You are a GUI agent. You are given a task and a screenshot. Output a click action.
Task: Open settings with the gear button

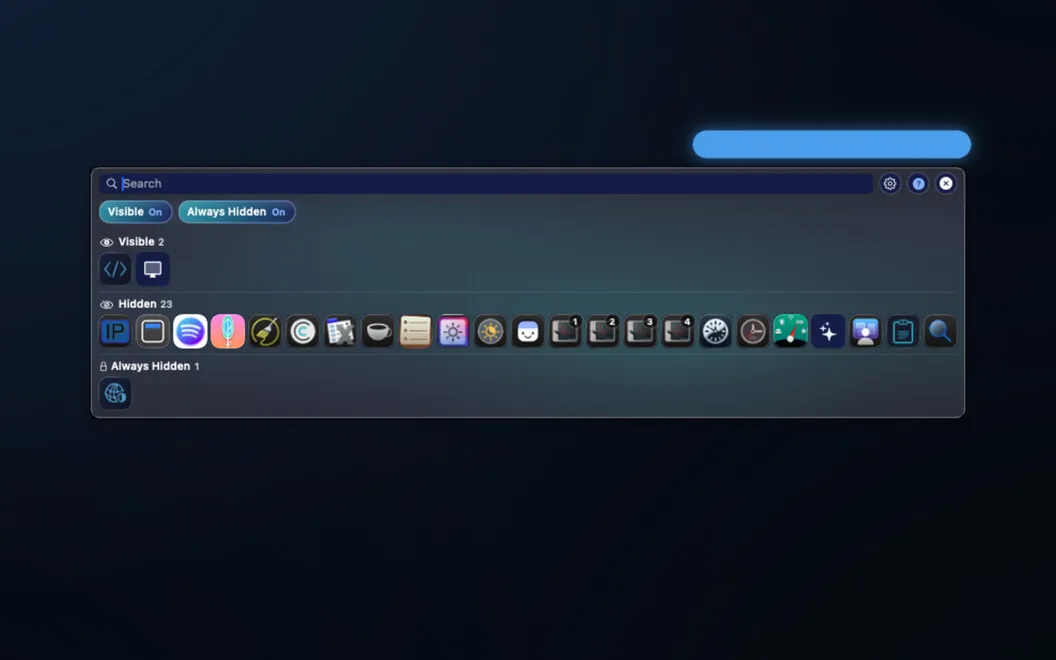(890, 183)
